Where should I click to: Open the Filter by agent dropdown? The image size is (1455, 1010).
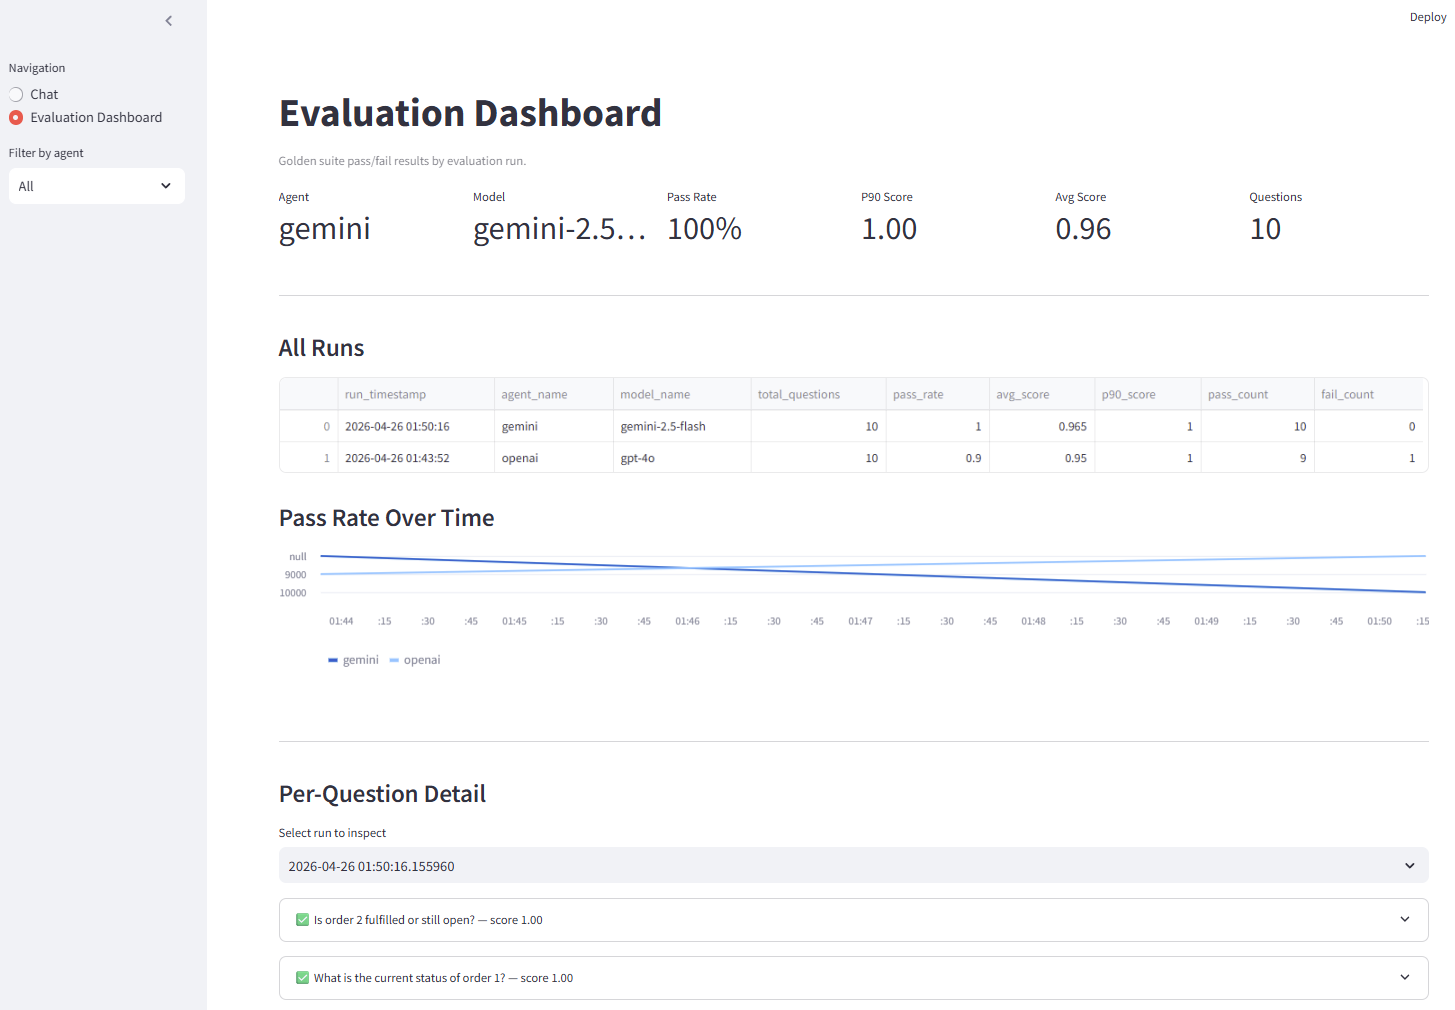(x=97, y=186)
